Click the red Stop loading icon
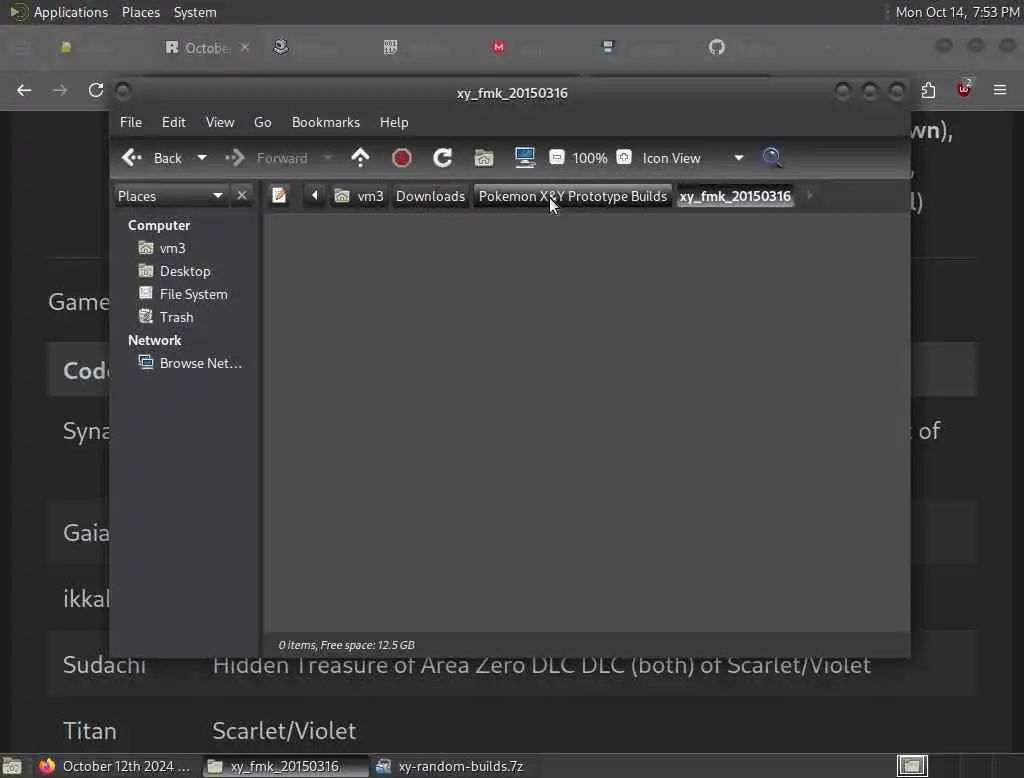The height and width of the screenshot is (778, 1024). pyautogui.click(x=402, y=158)
